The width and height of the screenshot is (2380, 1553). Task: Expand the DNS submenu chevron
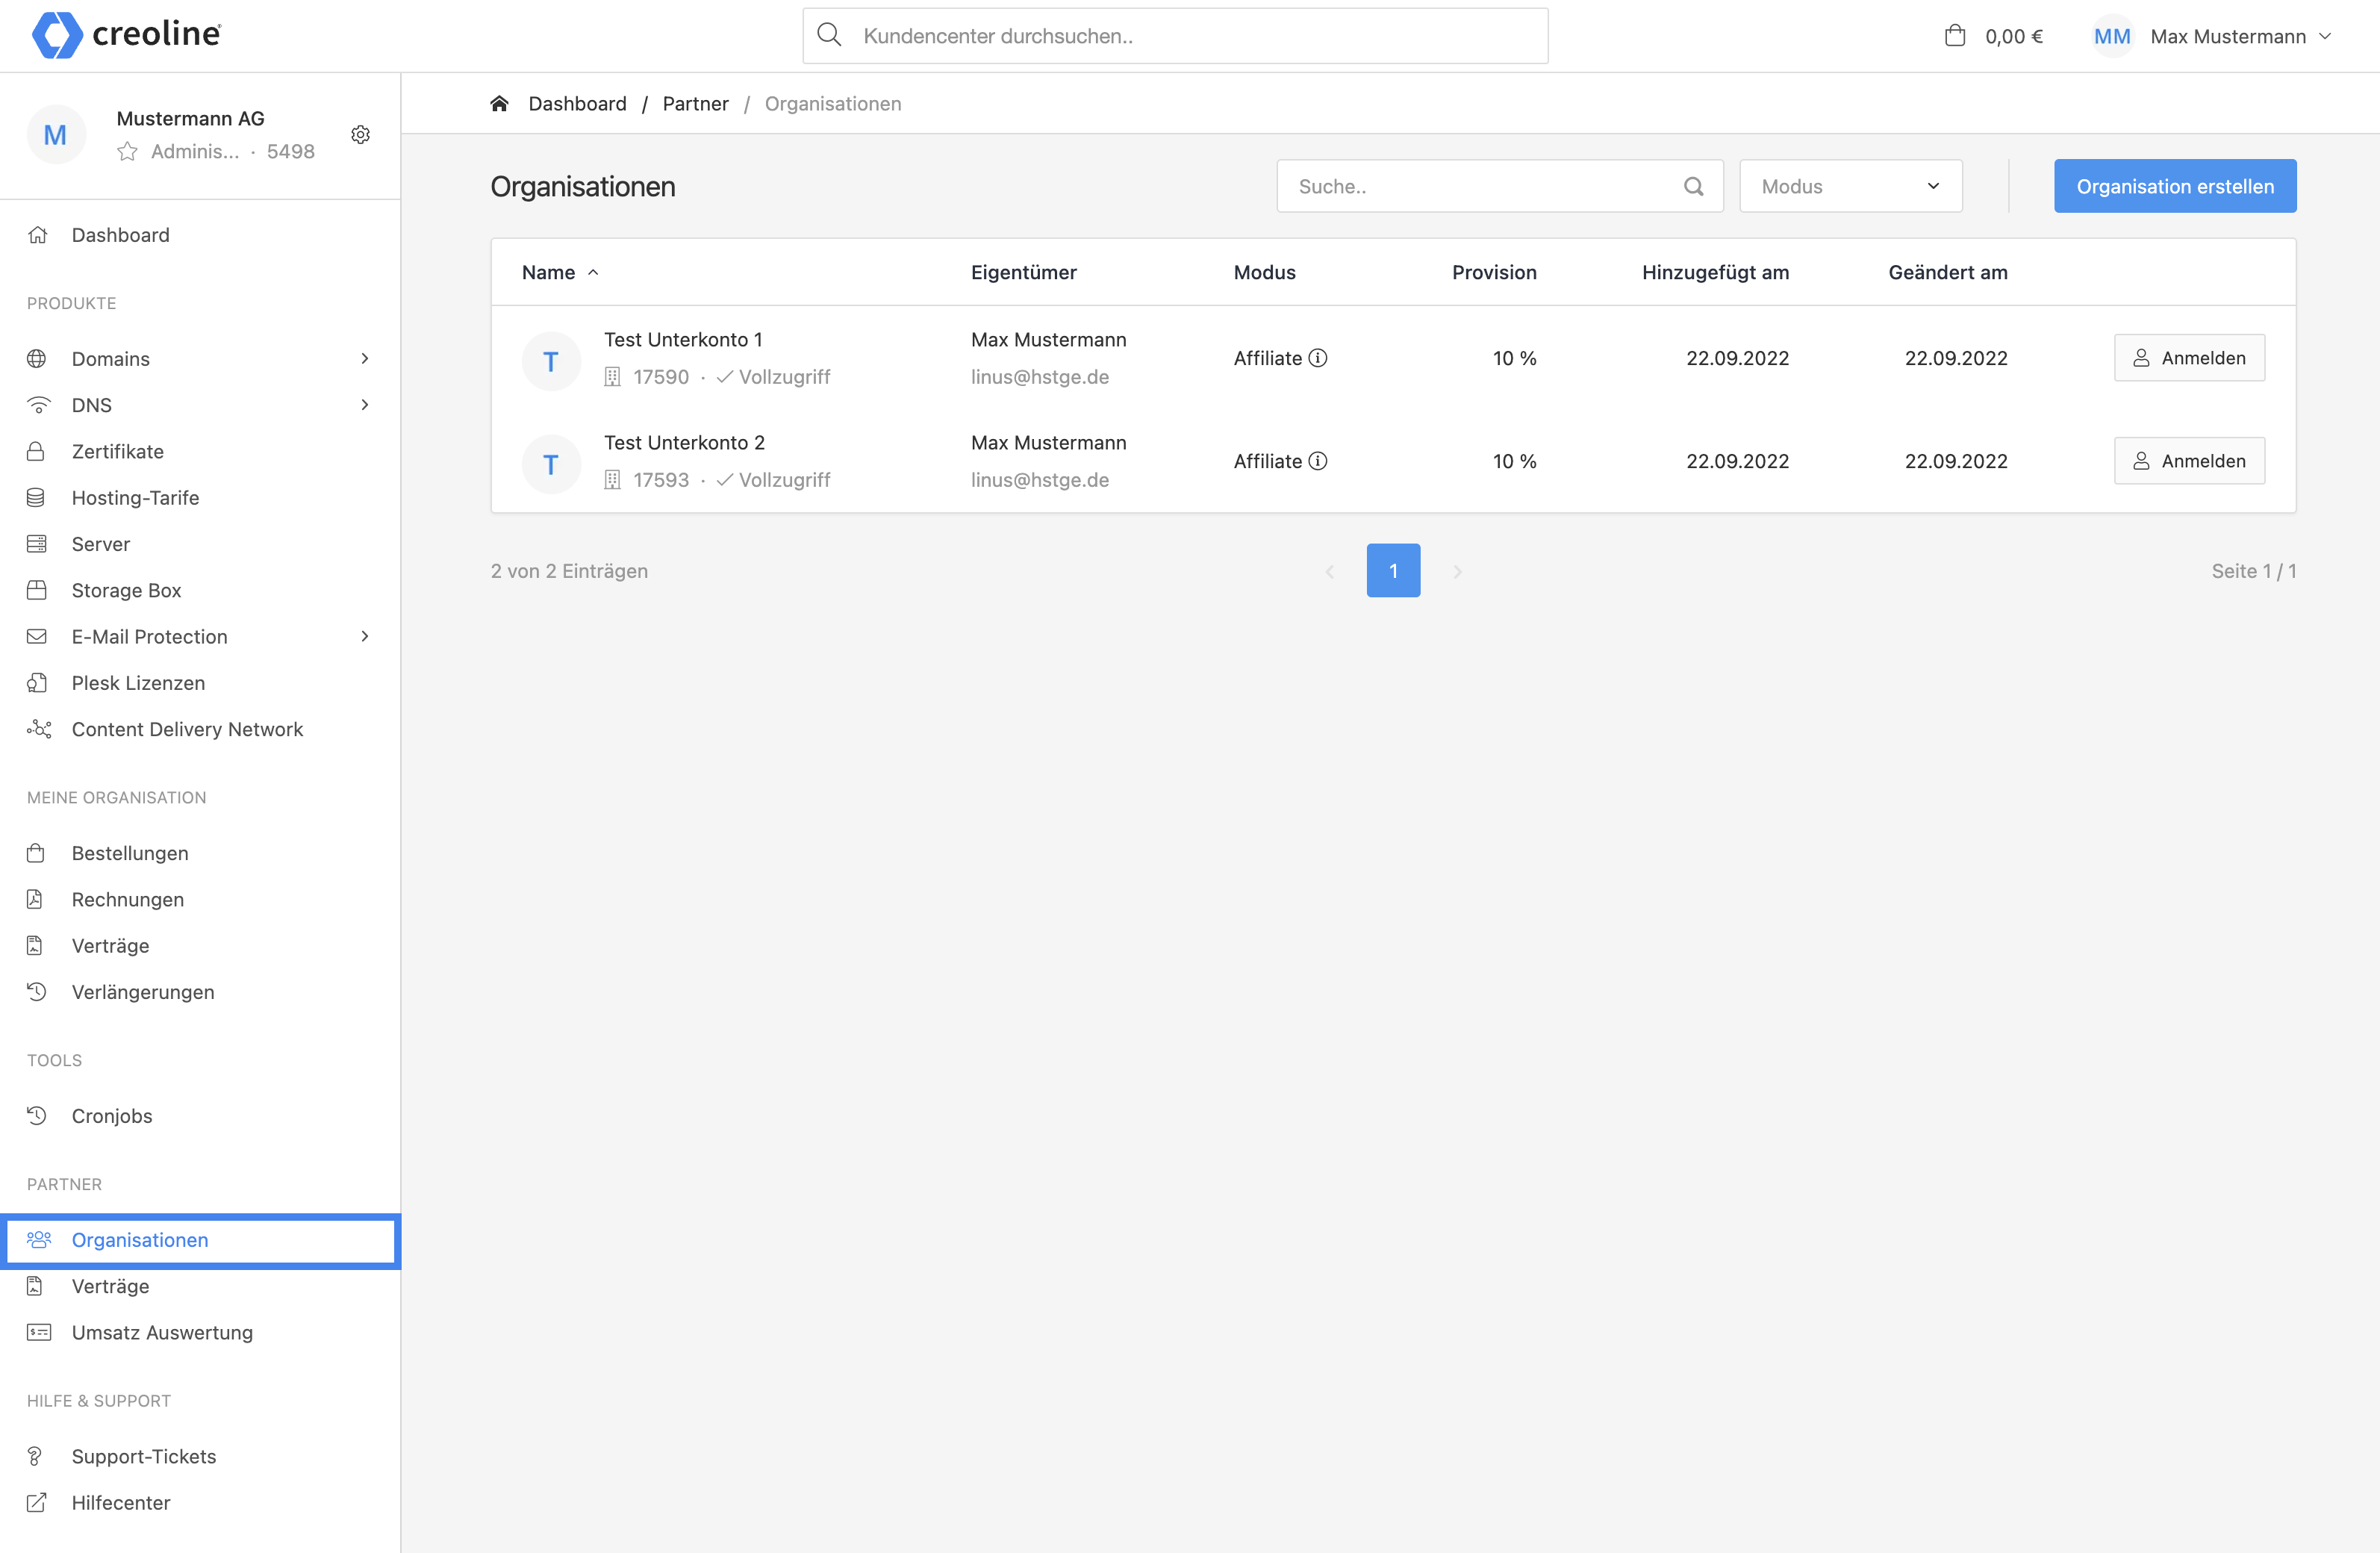[x=365, y=405]
